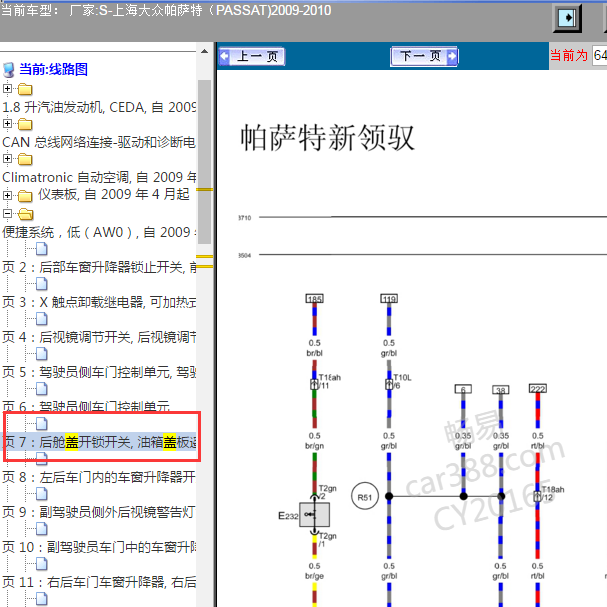Click the R51 circle in the diagram
This screenshot has width=607, height=607.
[365, 497]
